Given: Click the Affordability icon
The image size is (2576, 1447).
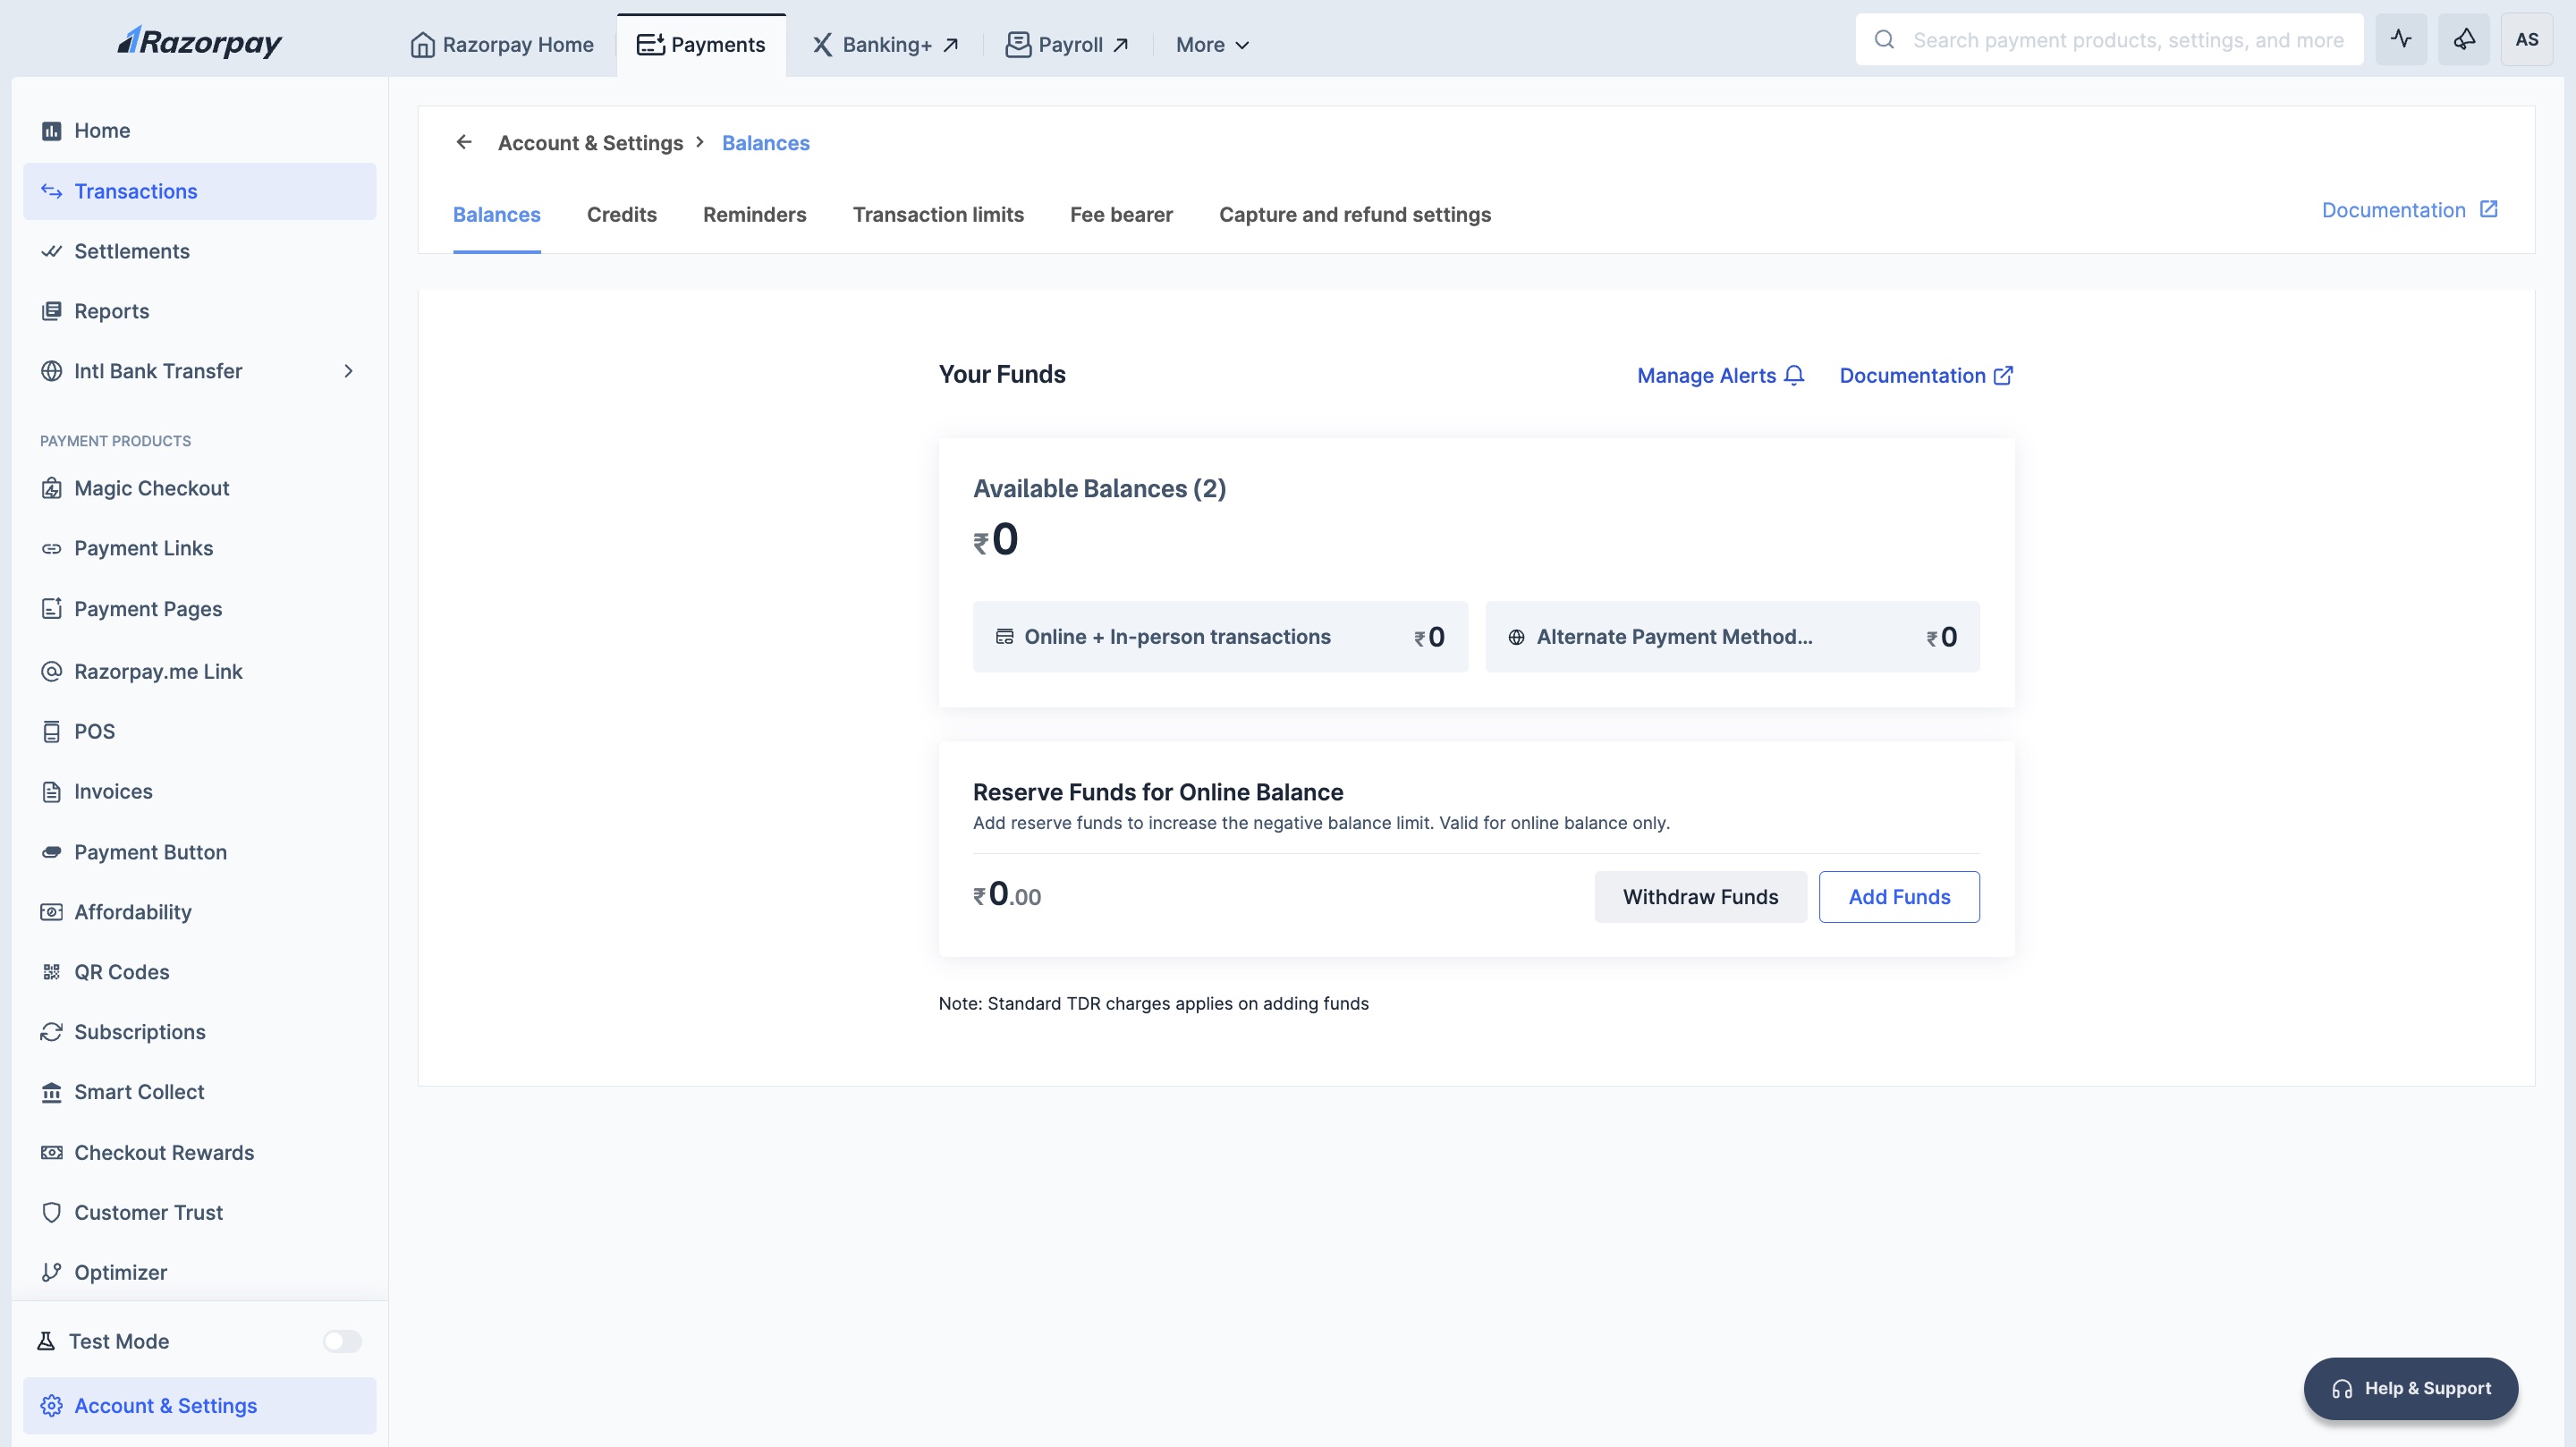Looking at the screenshot, I should (51, 912).
